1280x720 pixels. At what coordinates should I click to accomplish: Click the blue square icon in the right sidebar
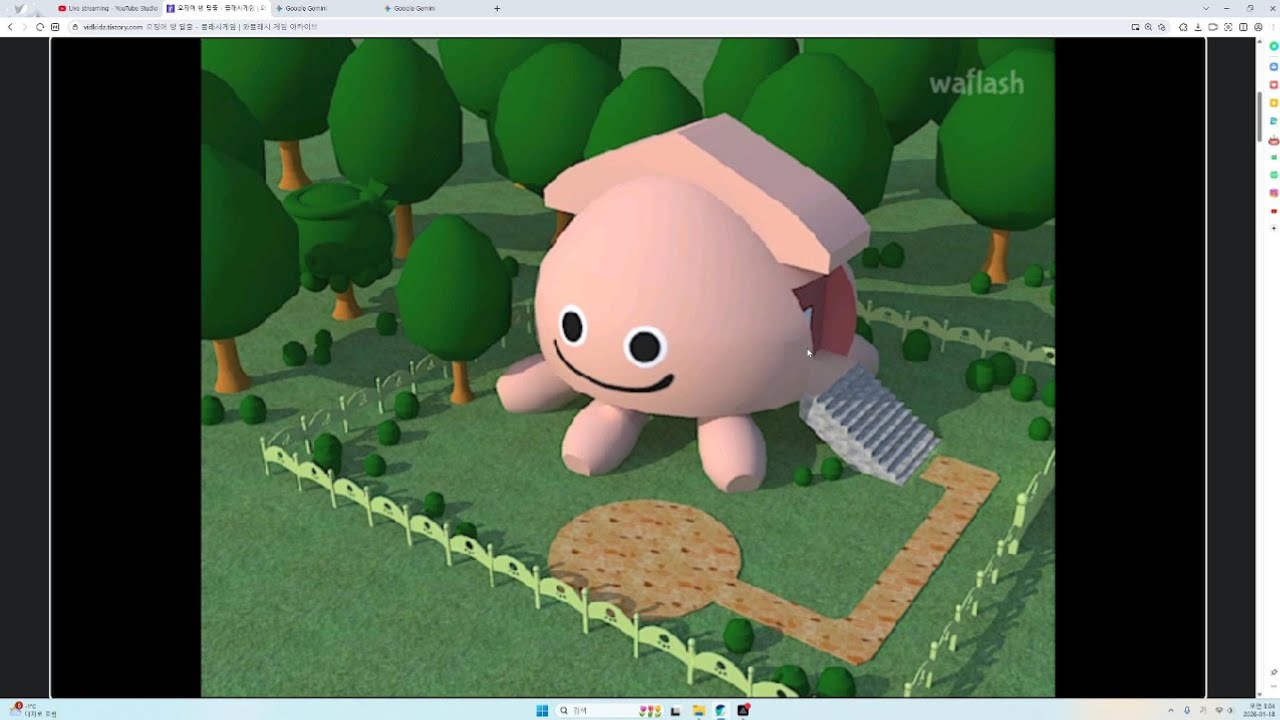coord(1274,66)
